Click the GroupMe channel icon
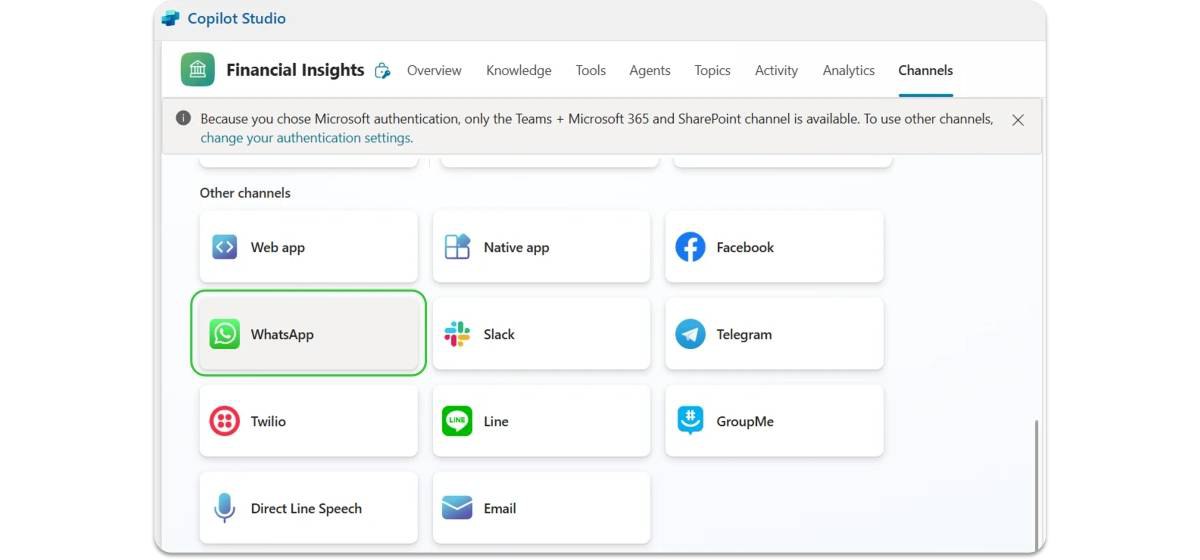 (690, 421)
